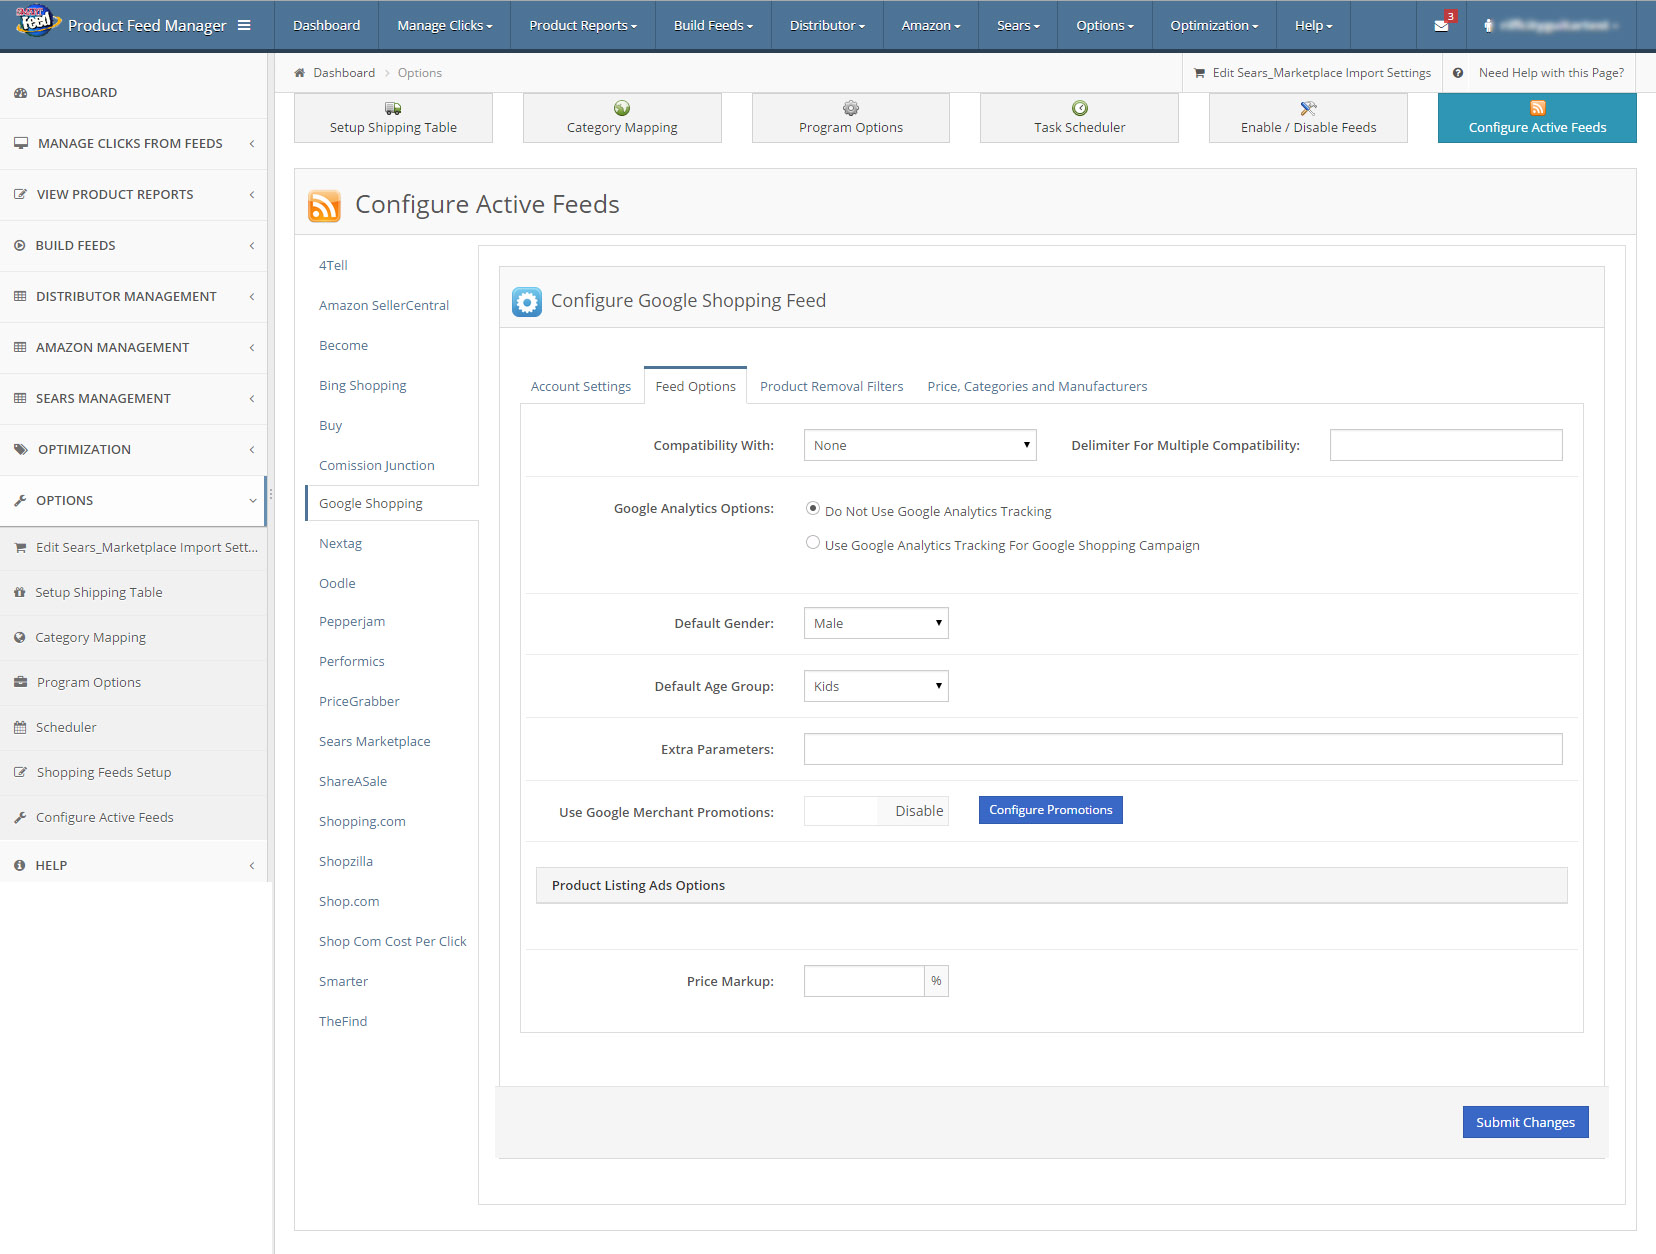The width and height of the screenshot is (1656, 1254).
Task: Click the Task Scheduler clock icon
Action: [1080, 108]
